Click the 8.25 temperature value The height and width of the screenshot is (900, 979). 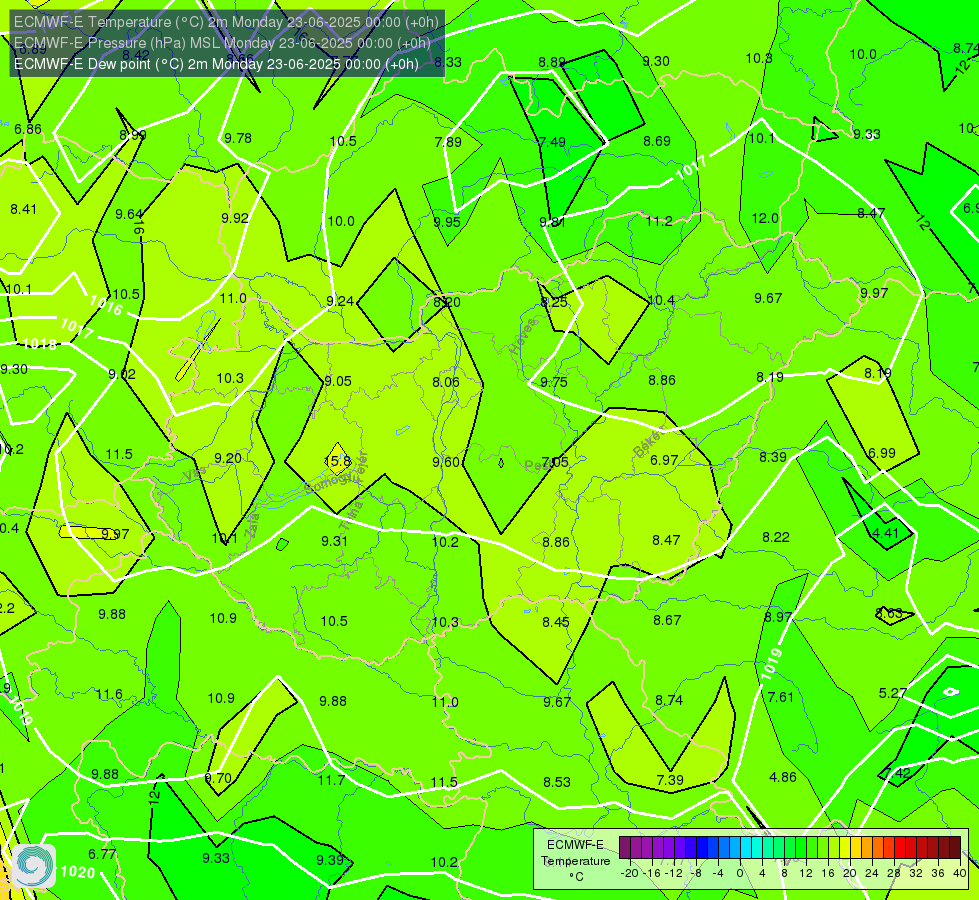(x=554, y=302)
